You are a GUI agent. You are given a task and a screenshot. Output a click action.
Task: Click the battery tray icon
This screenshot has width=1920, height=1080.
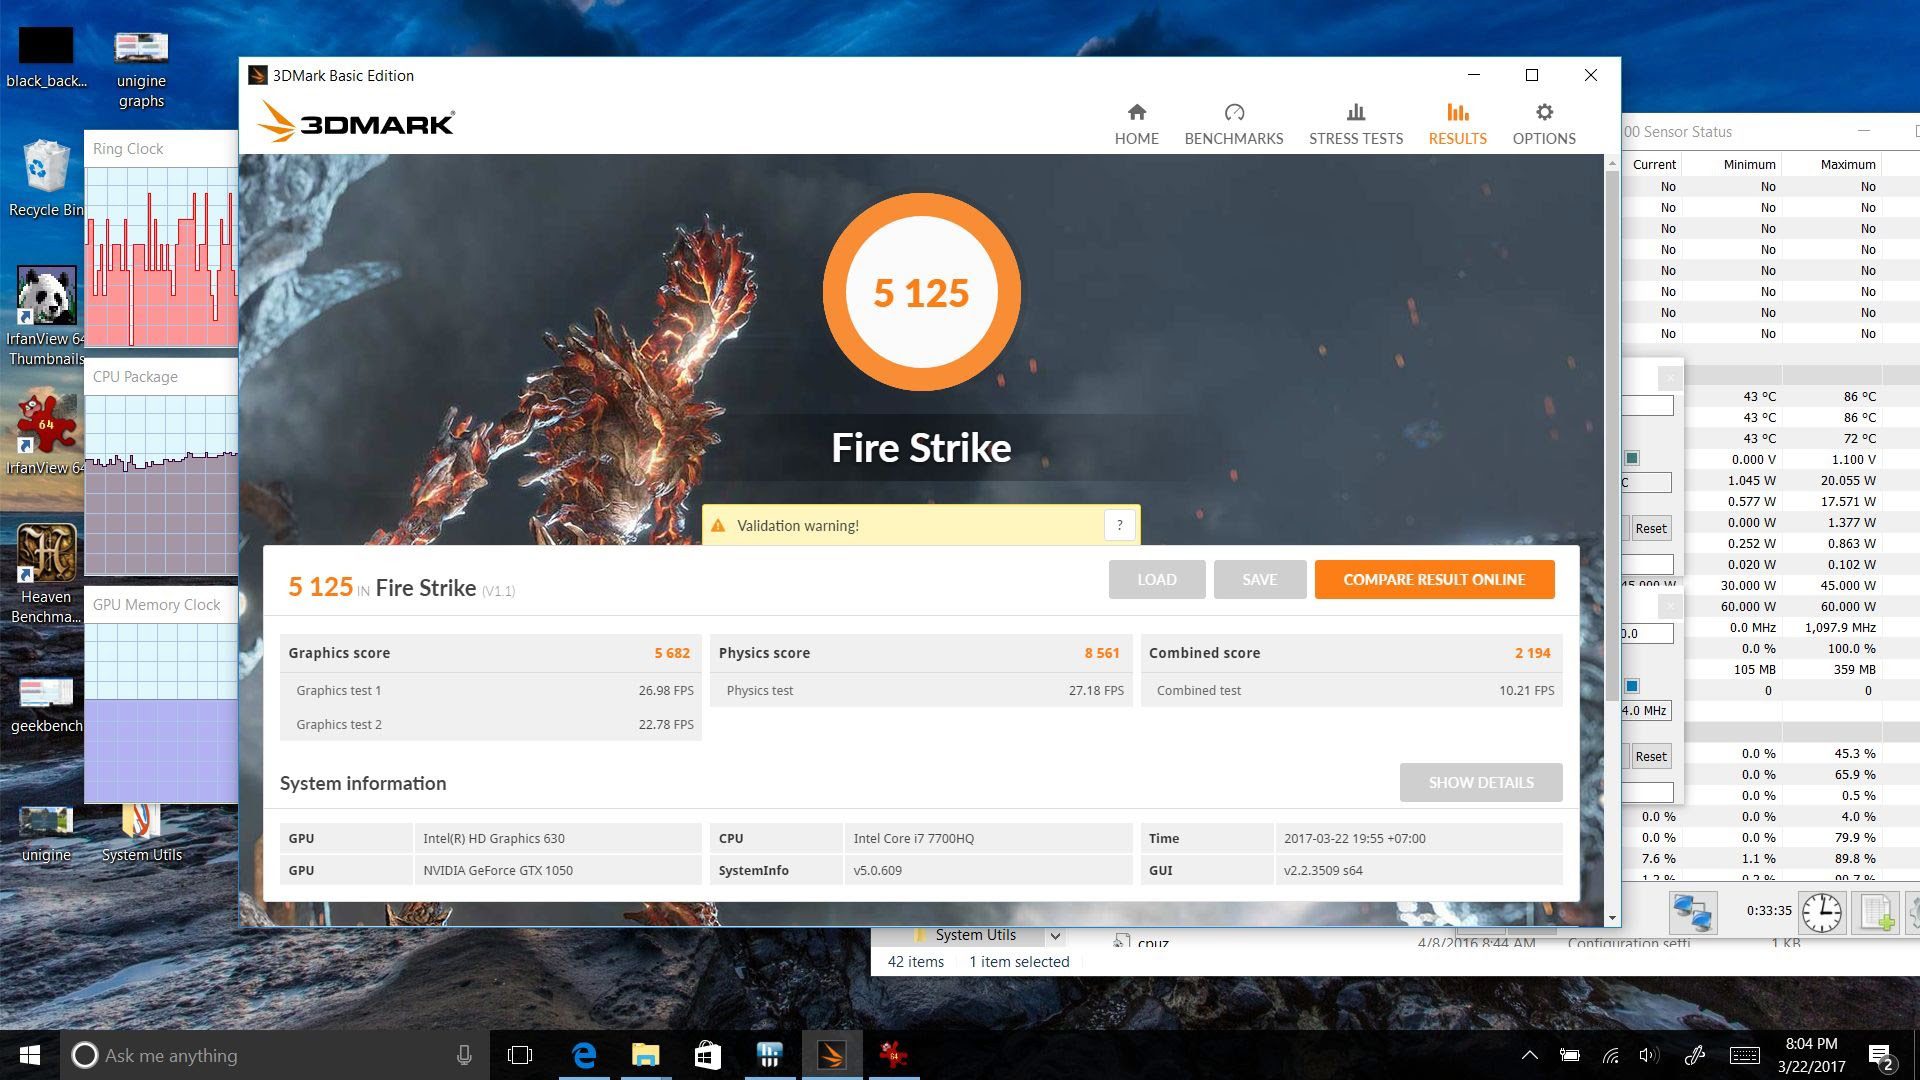click(1570, 1055)
